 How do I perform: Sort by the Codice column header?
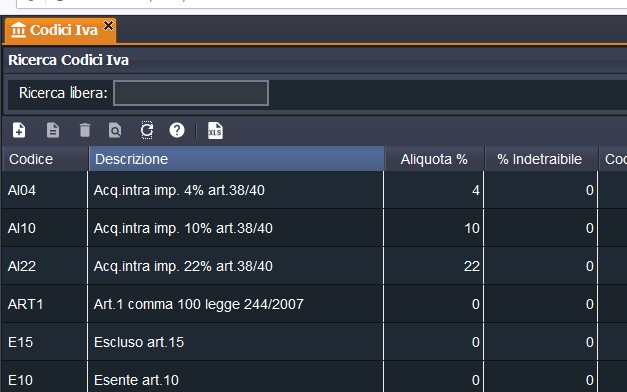pos(45,159)
